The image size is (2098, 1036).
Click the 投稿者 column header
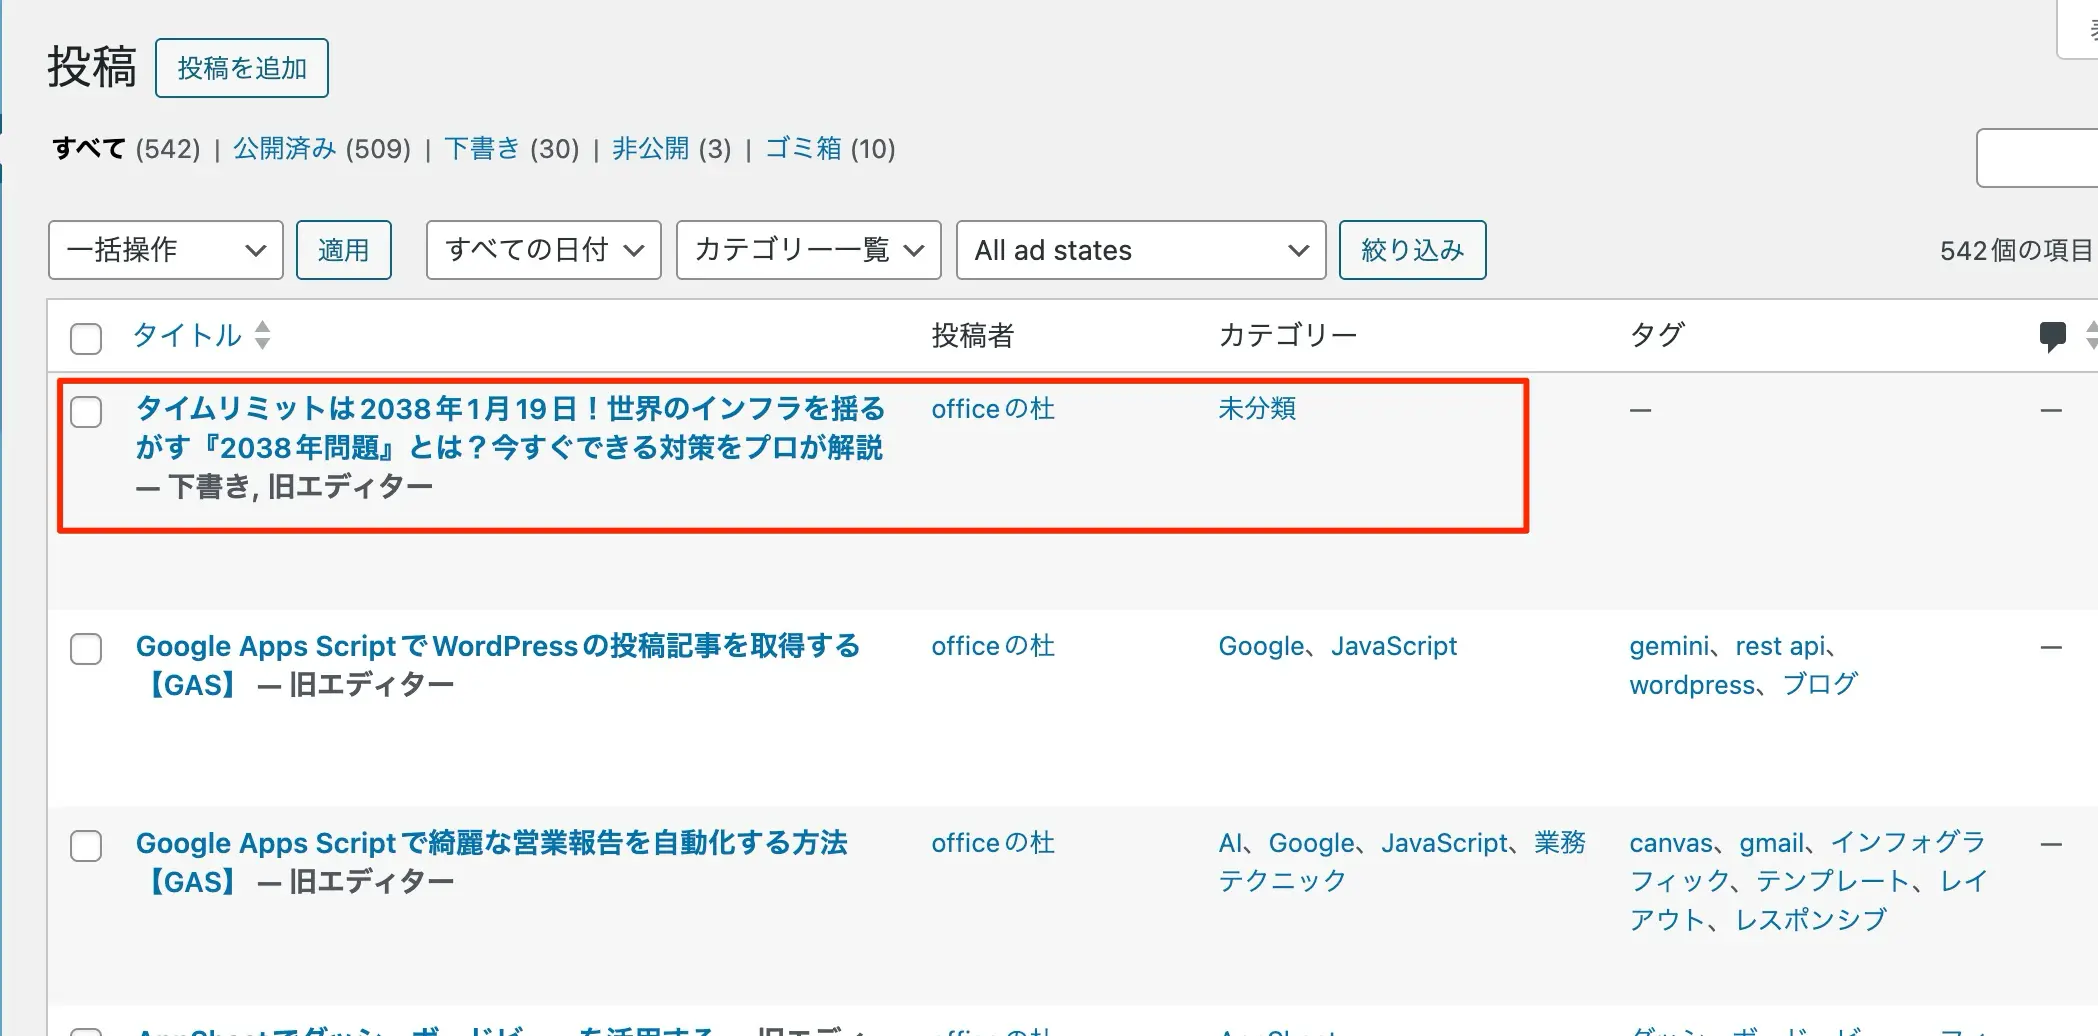pos(973,335)
